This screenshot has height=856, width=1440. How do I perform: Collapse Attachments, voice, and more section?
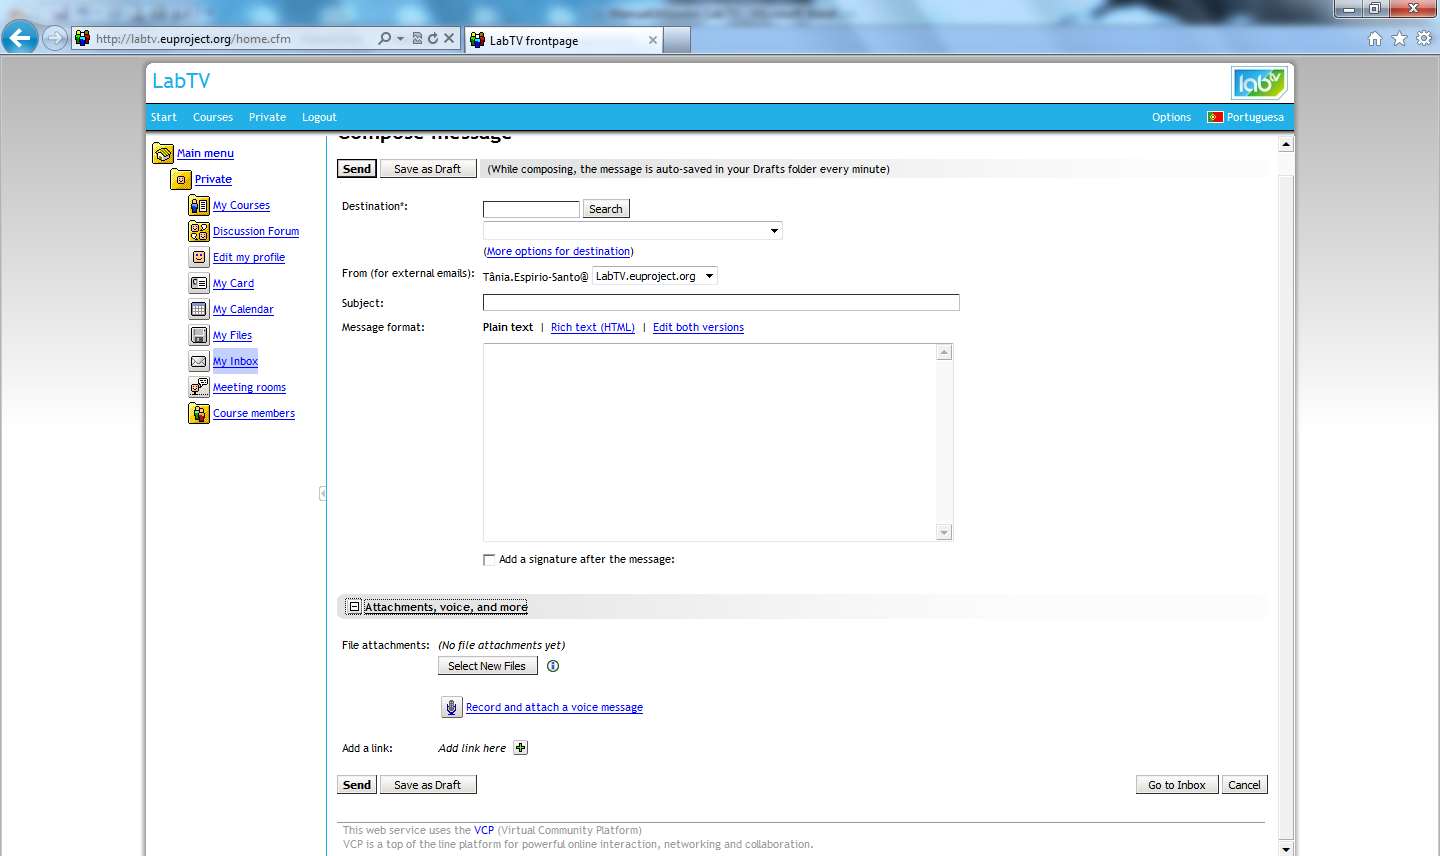pos(354,607)
